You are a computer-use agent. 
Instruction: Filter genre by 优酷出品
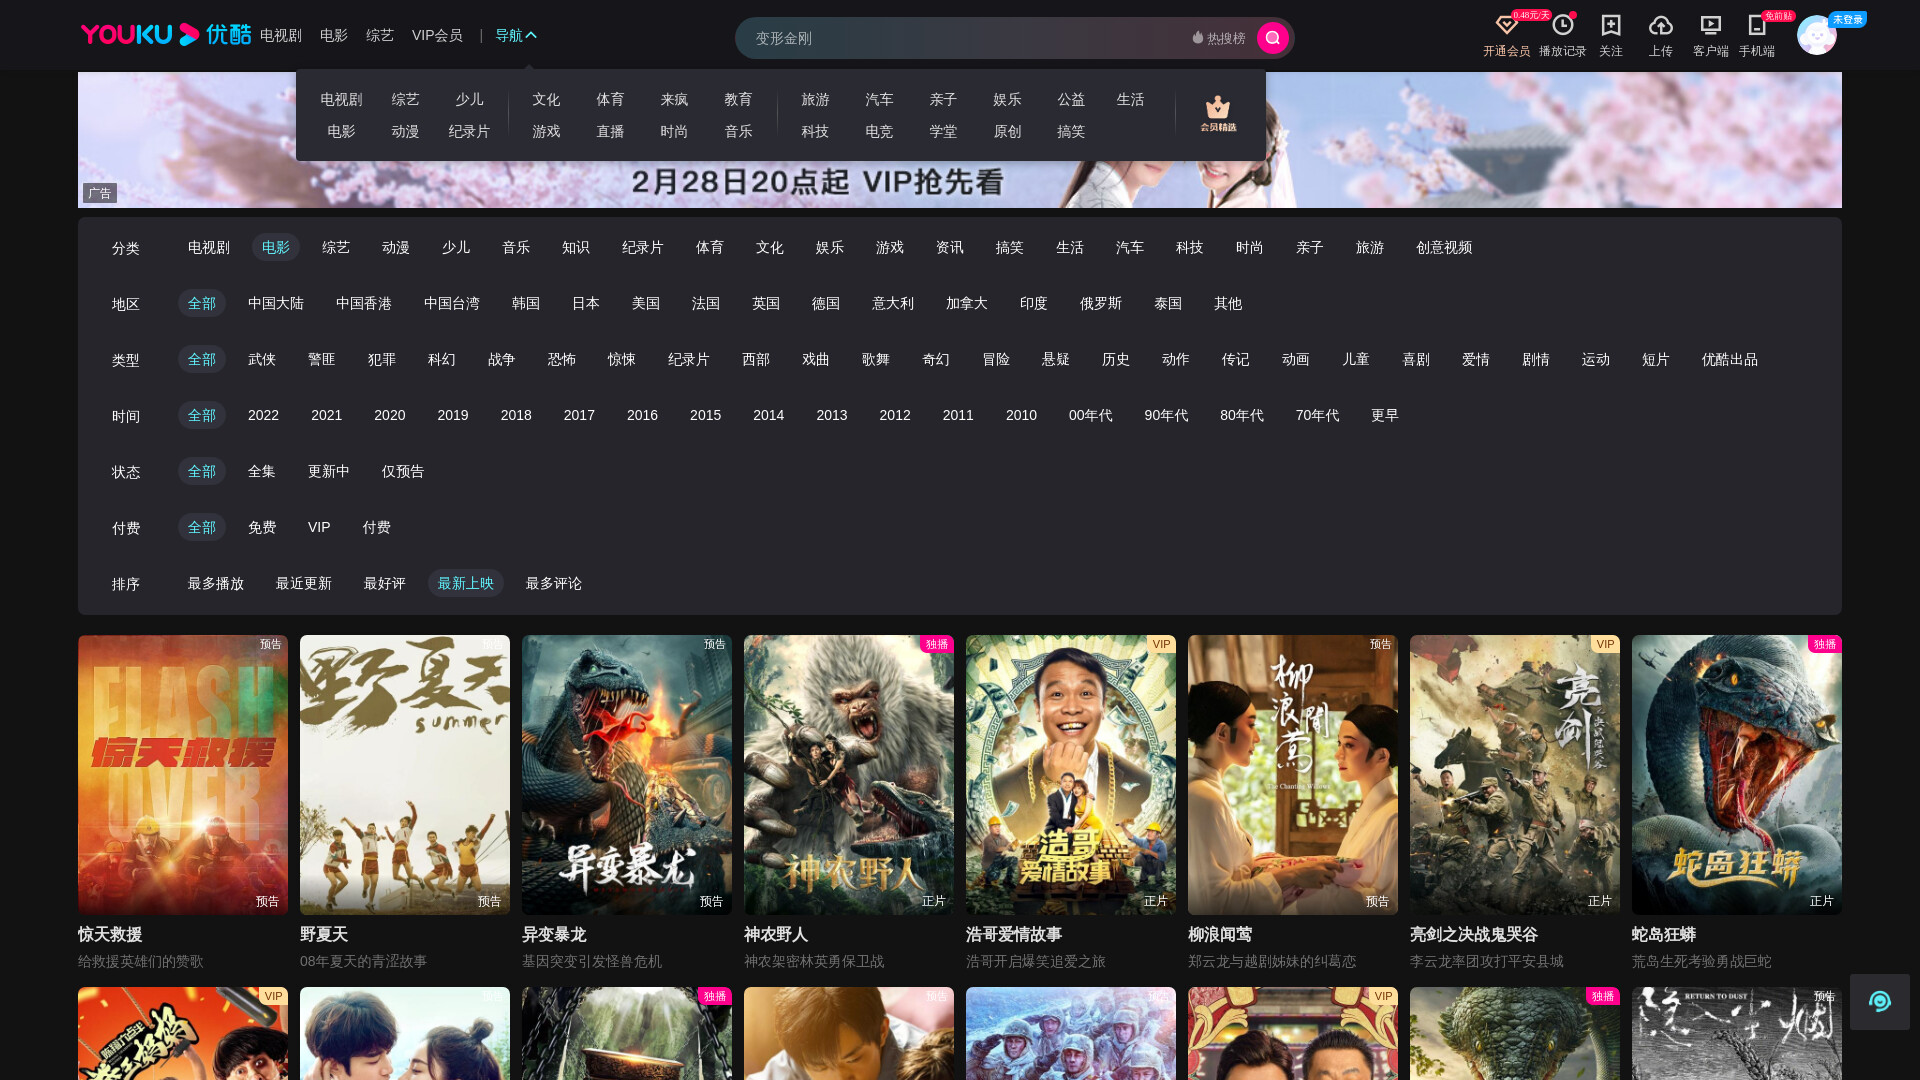(1730, 359)
